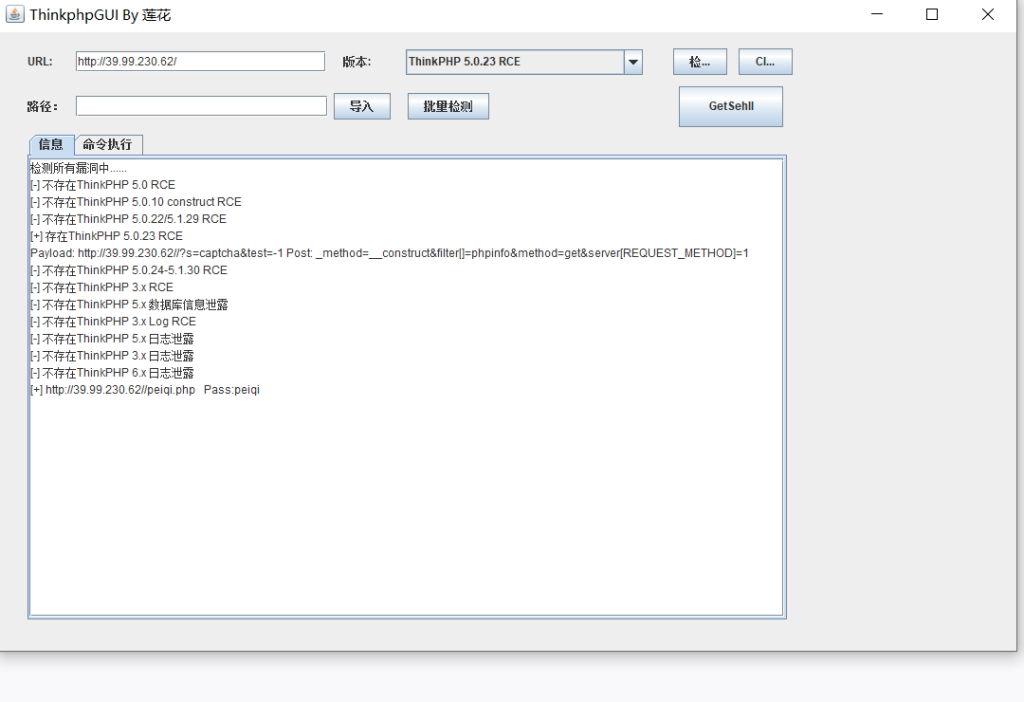Click into the 路径 path field
Screen dimensions: 1024x702
pyautogui.click(x=201, y=106)
